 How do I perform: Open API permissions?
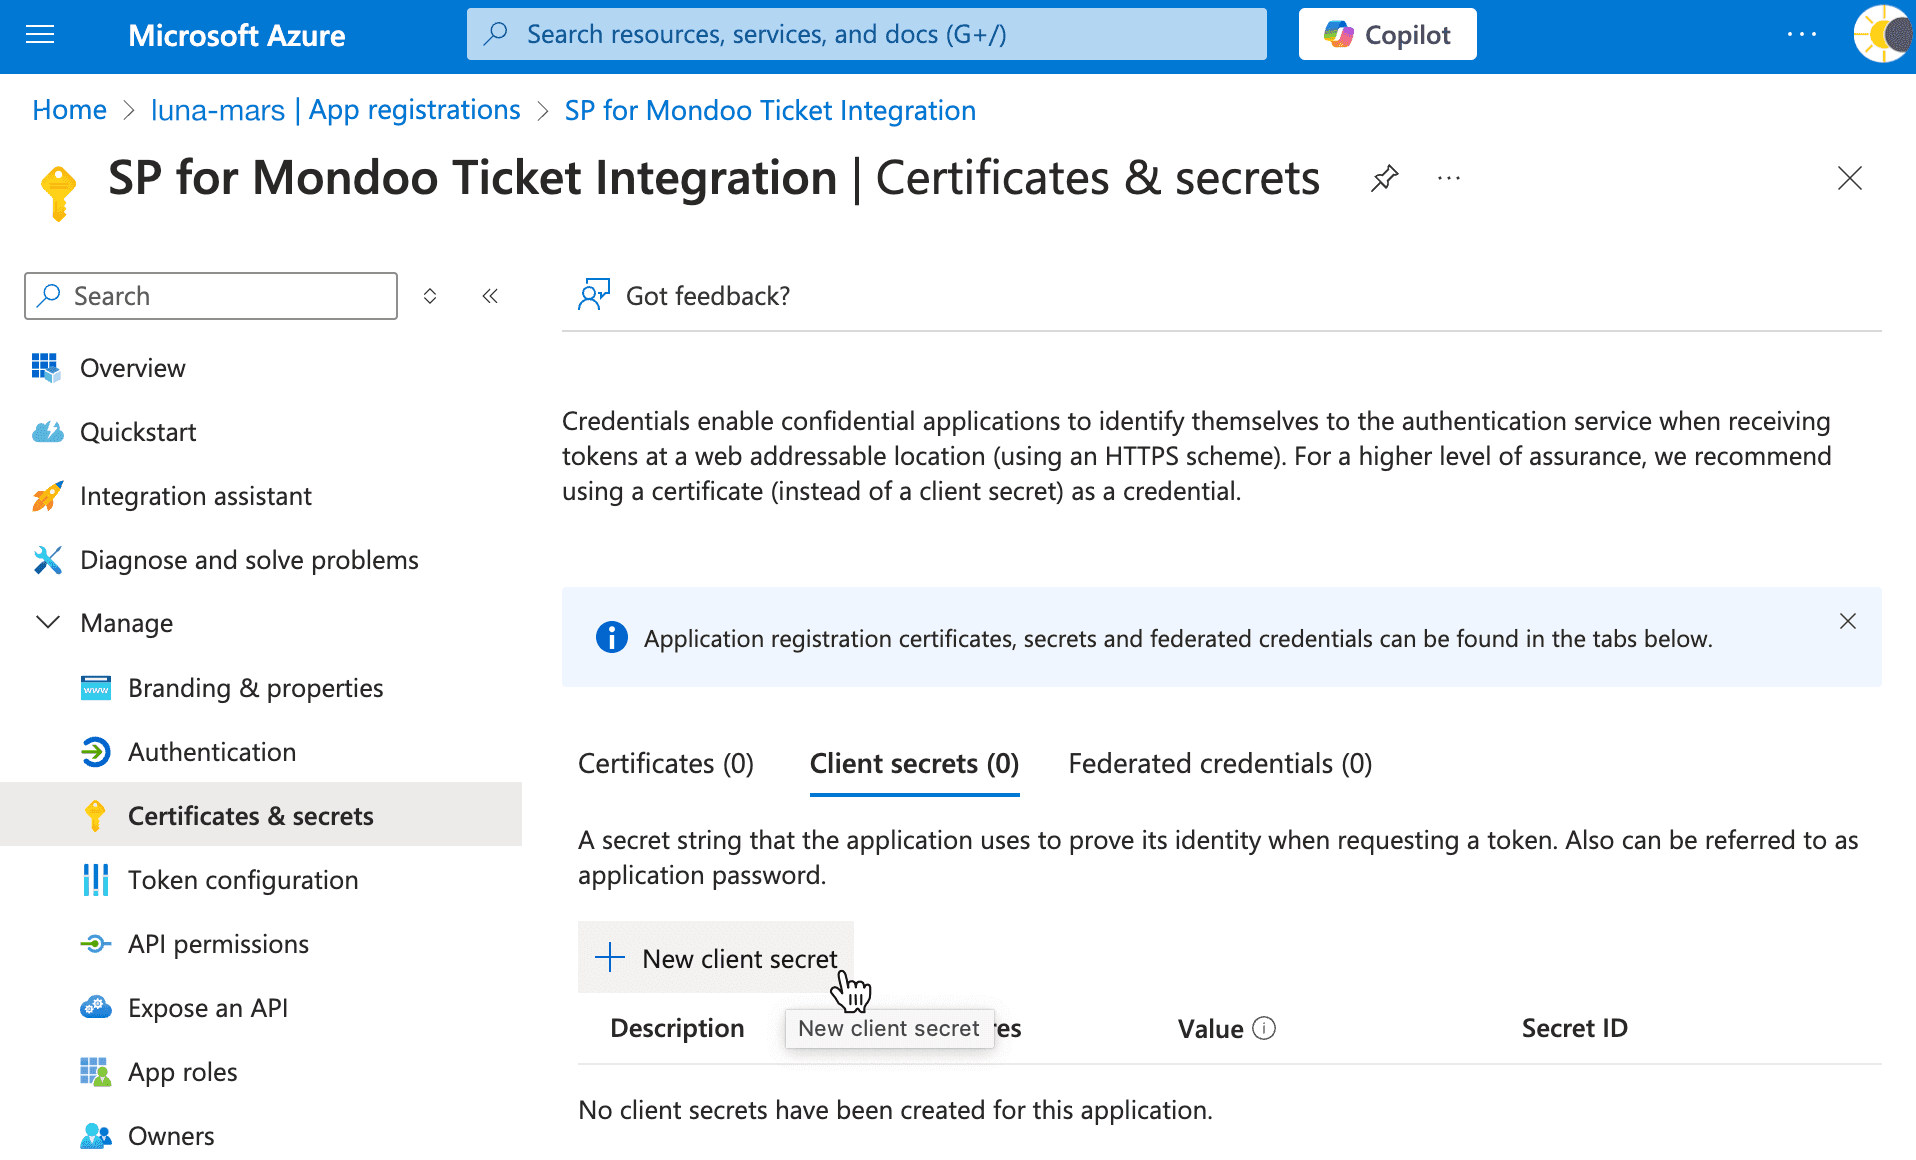pyautogui.click(x=218, y=943)
